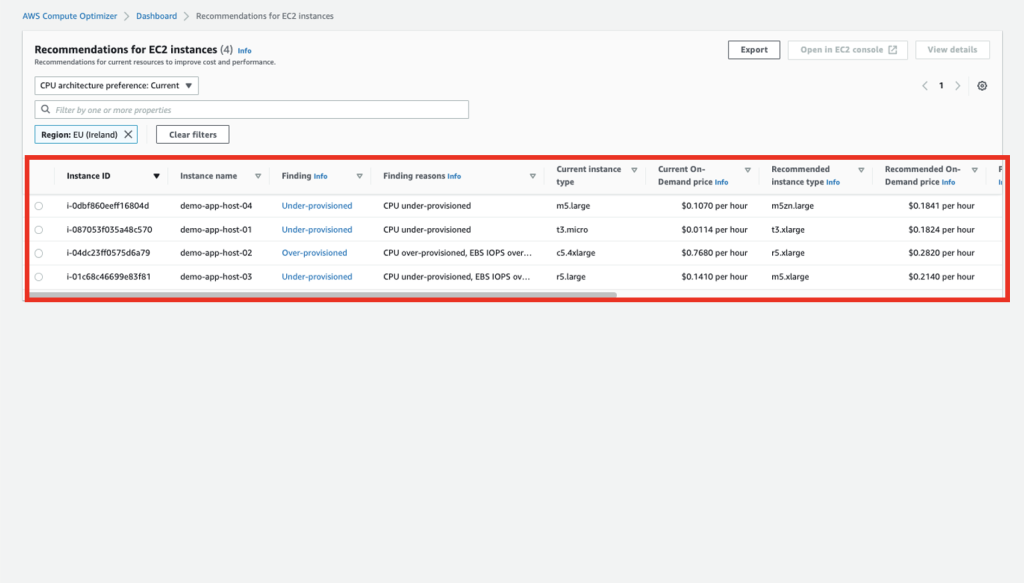Sort by Instance name column arrow
The width and height of the screenshot is (1024, 583).
[x=258, y=176]
